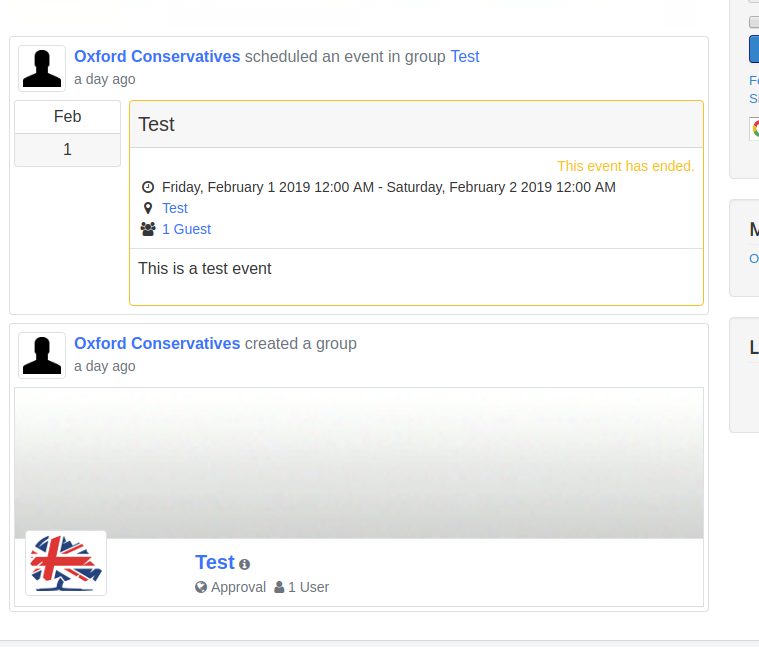
Task: Click the group cover banner image
Action: pyautogui.click(x=359, y=463)
